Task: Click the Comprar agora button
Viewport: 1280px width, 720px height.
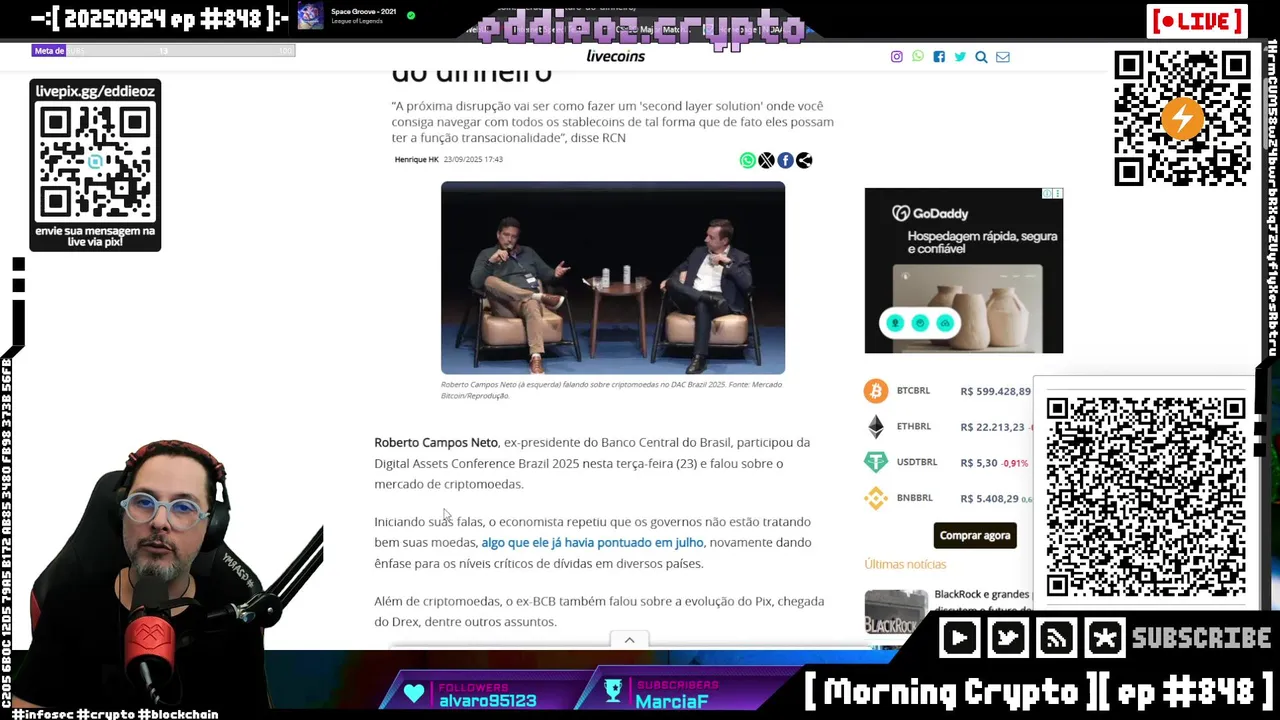Action: click(975, 535)
